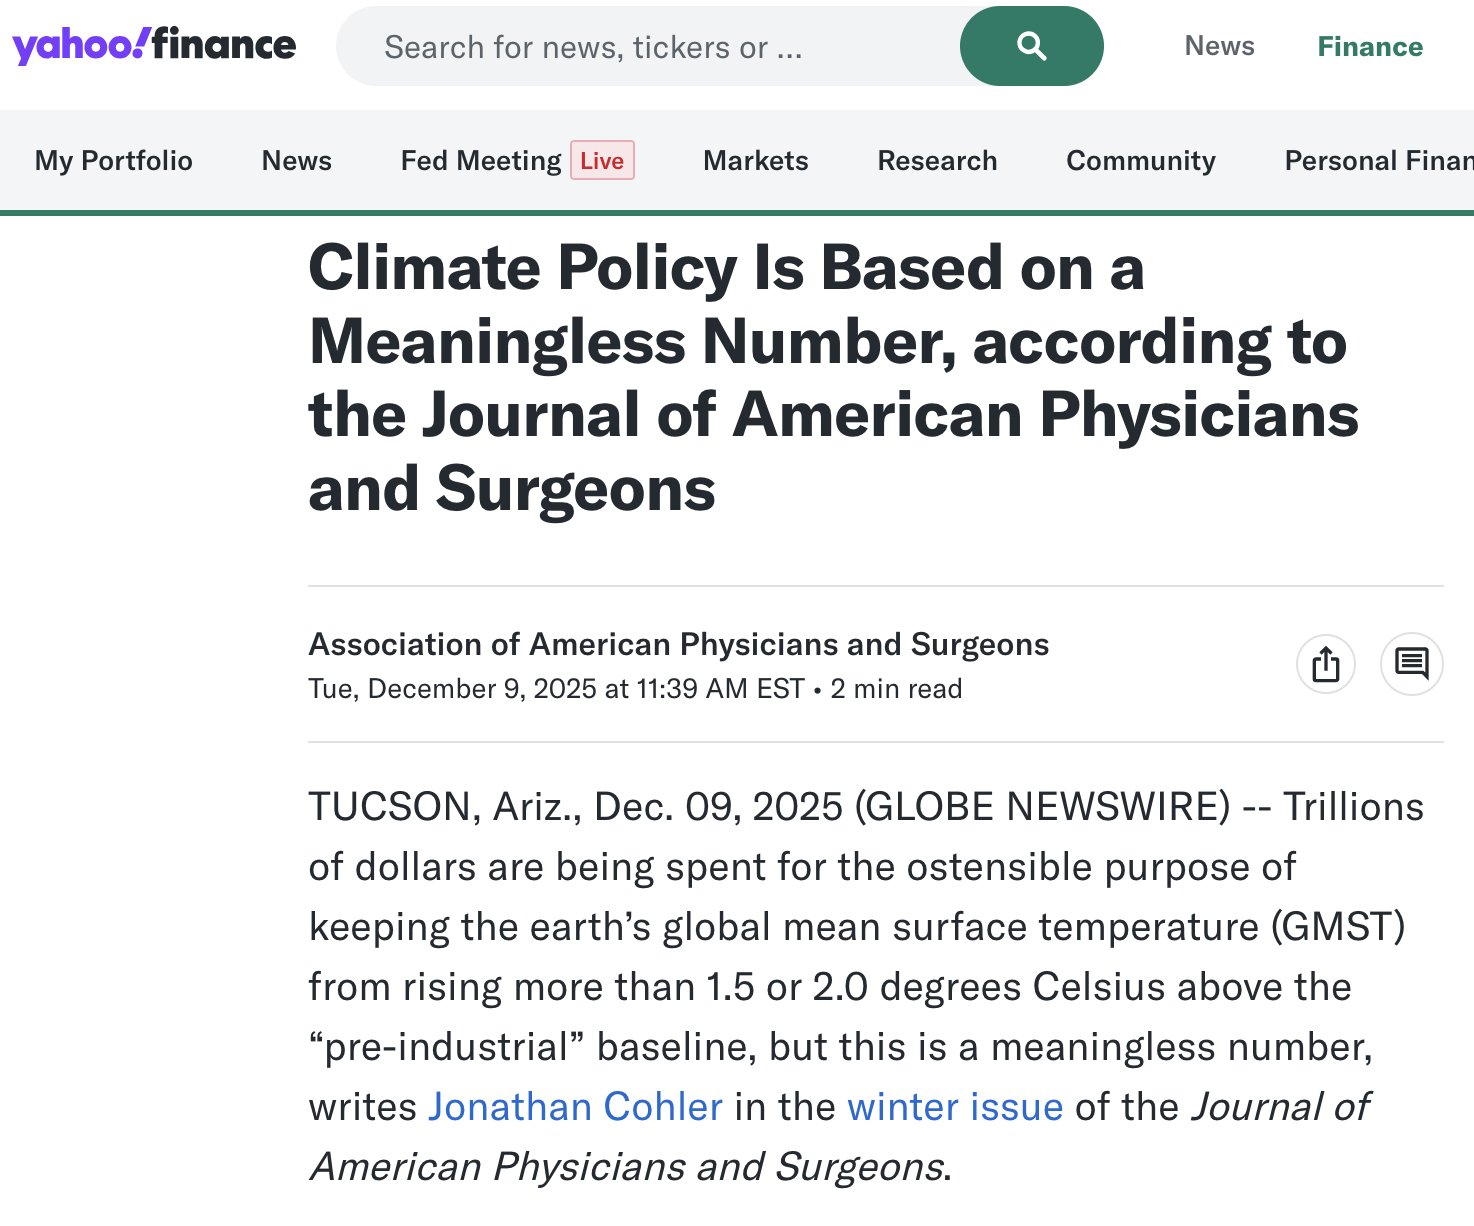Screen dimensions: 1474x1226
Task: Click the share article icon
Action: point(1325,664)
